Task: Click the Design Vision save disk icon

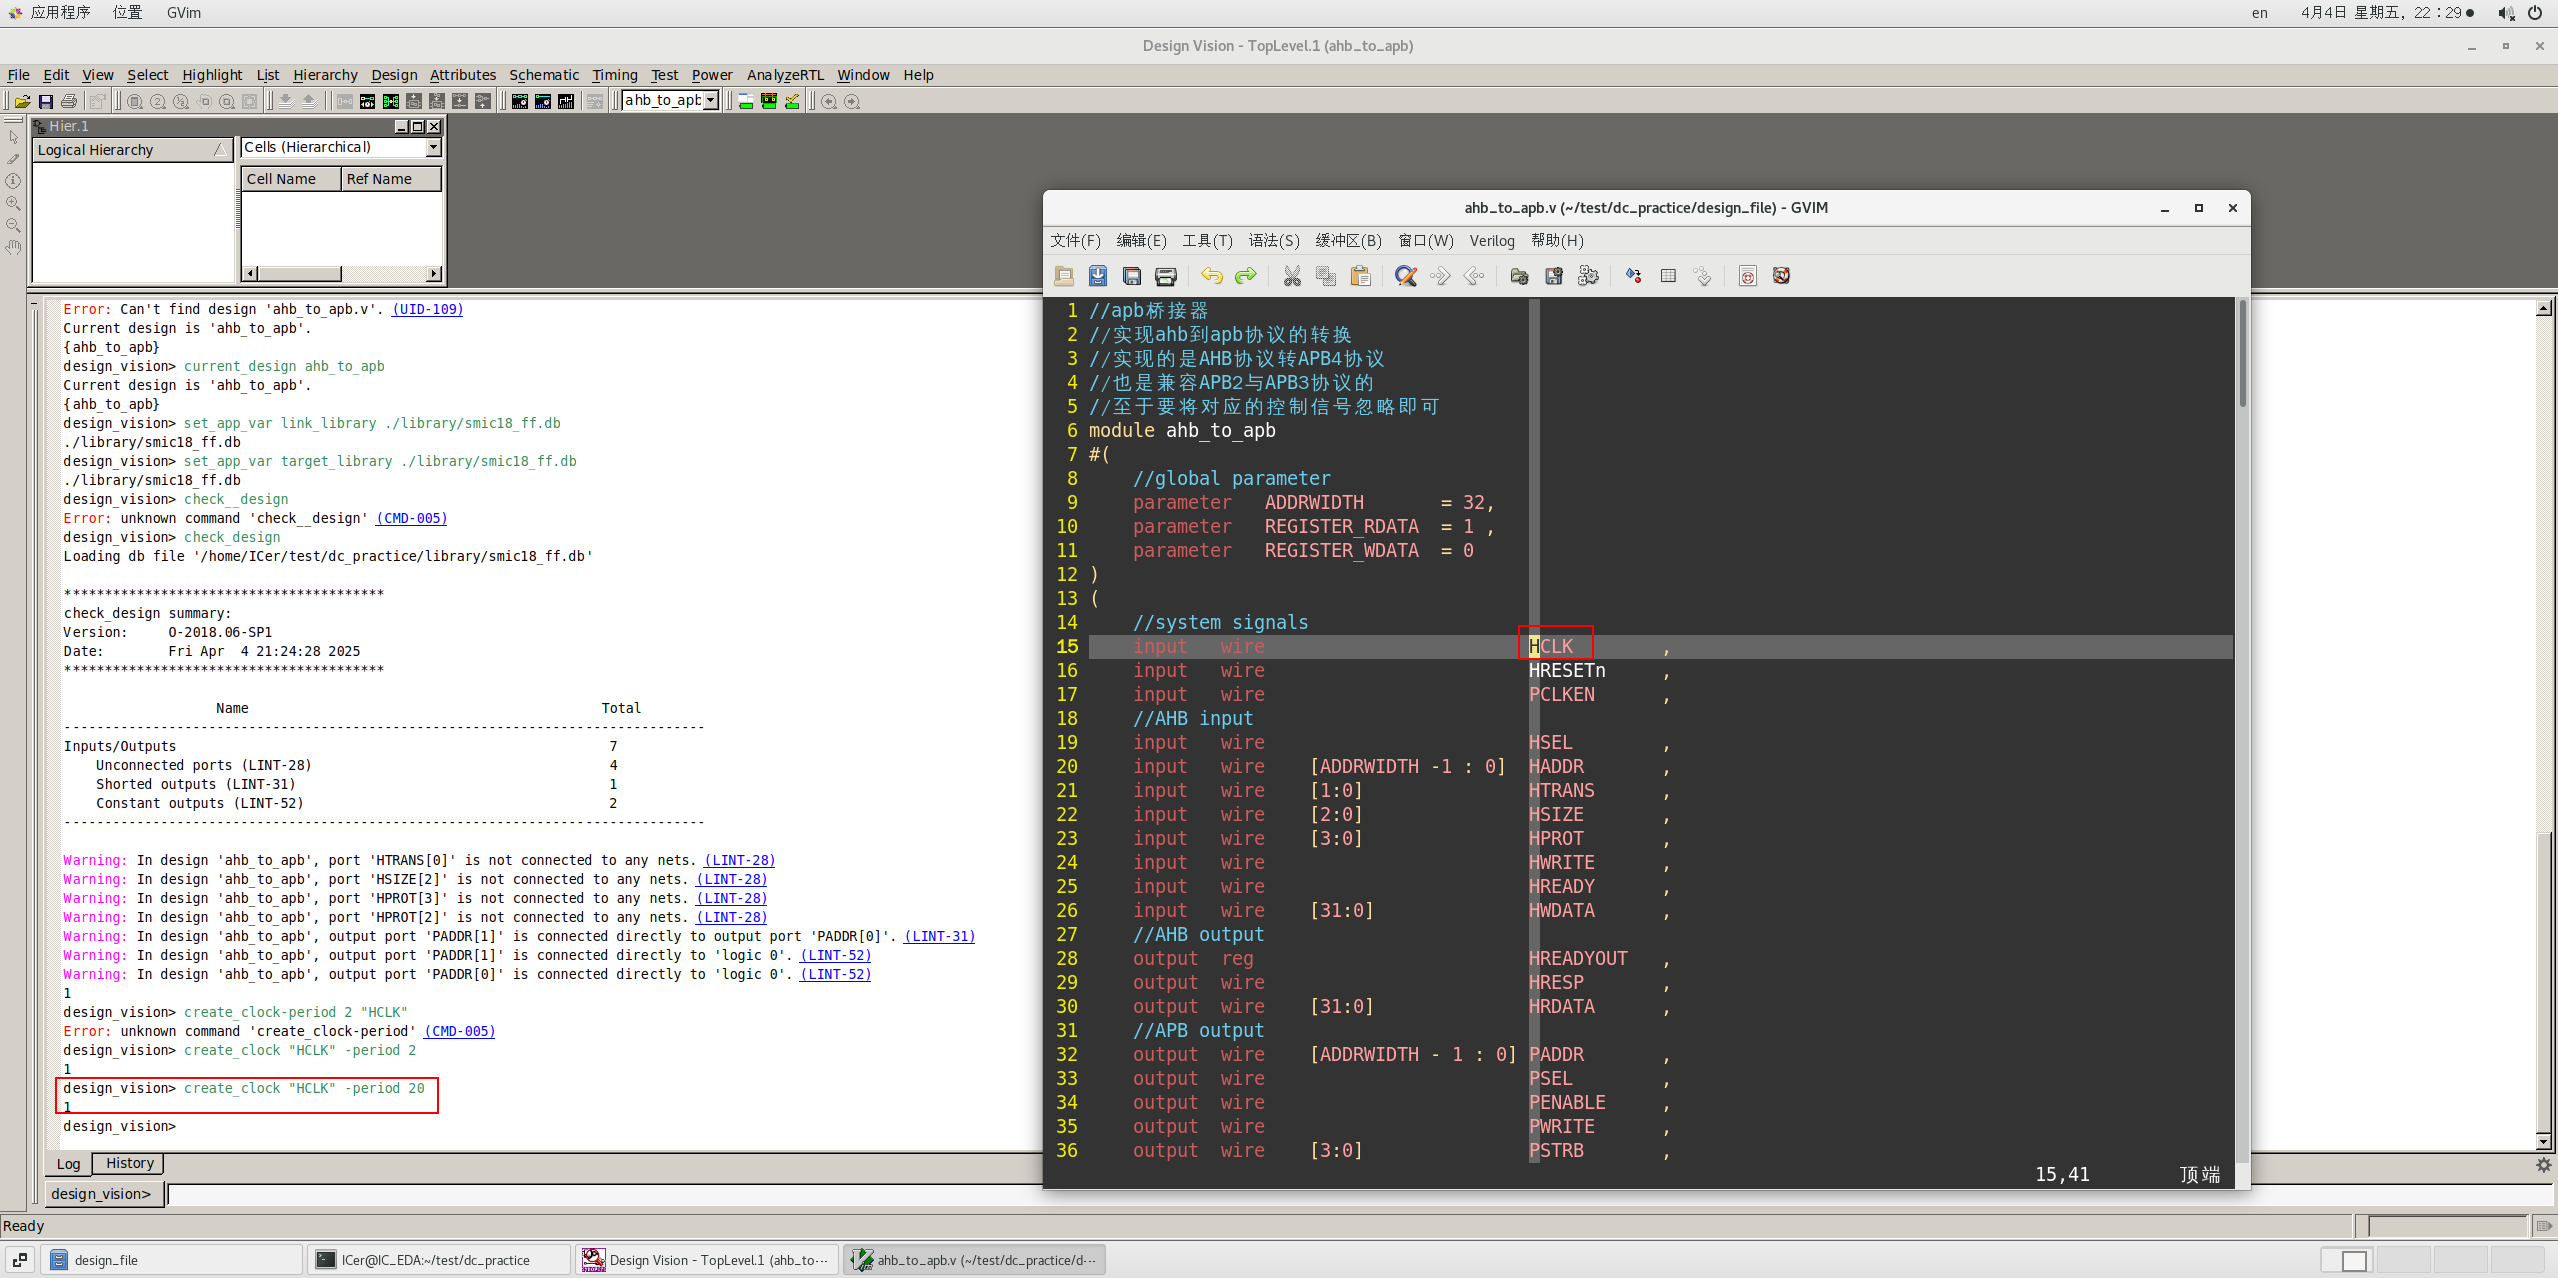Action: pyautogui.click(x=46, y=101)
